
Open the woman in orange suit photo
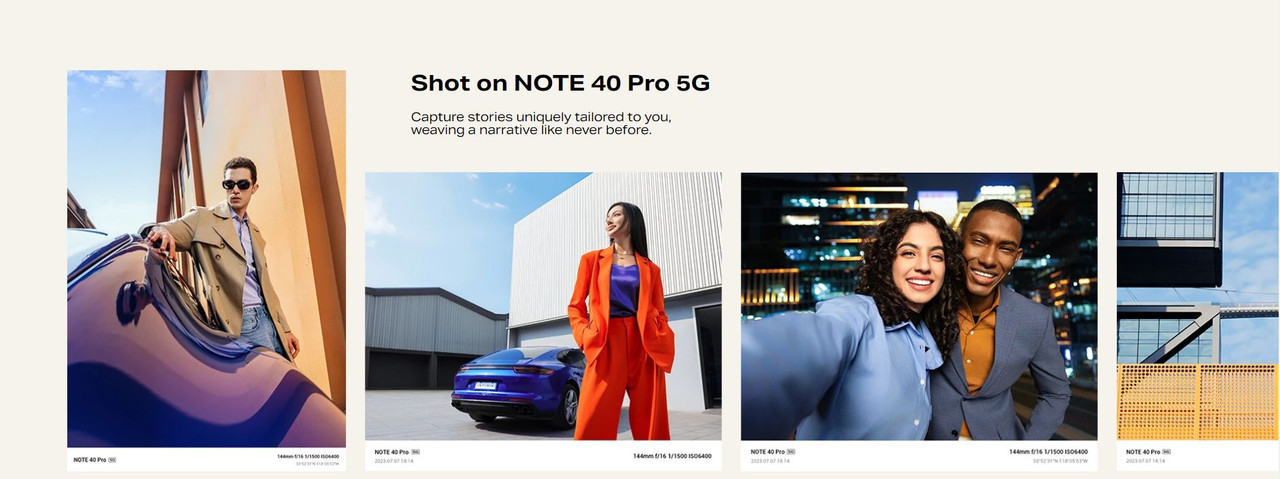[543, 306]
